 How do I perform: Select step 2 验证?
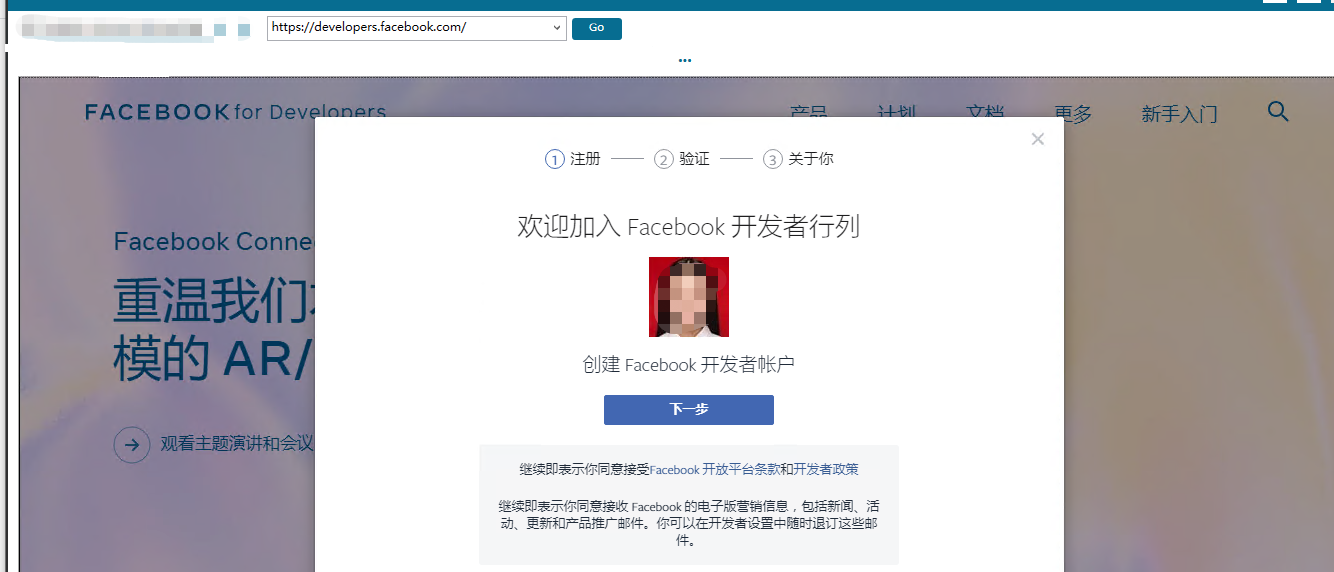[x=682, y=159]
